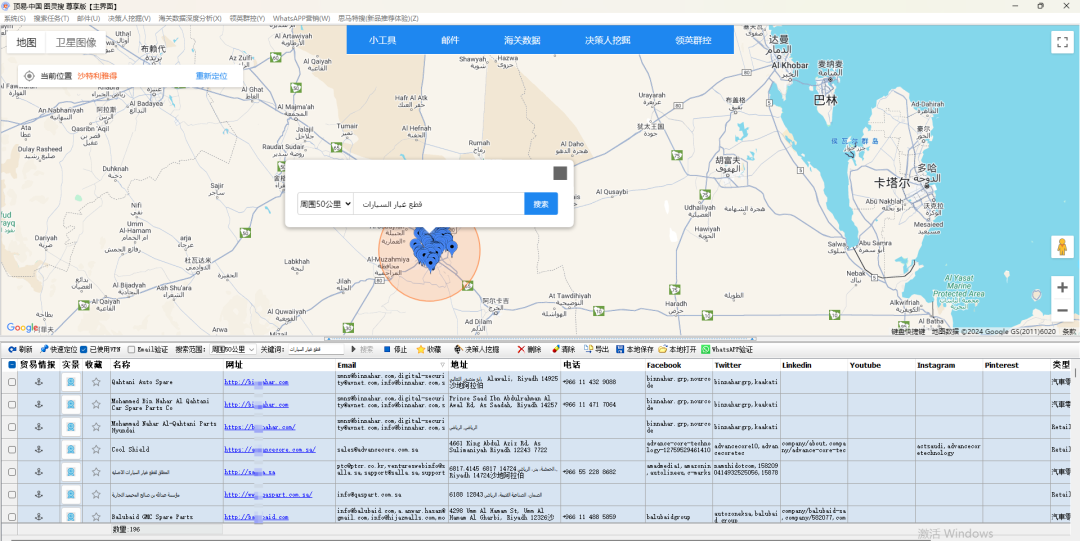Open street view icon for Cool Shield row
Viewport: 1080px width, 541px height.
coord(70,449)
